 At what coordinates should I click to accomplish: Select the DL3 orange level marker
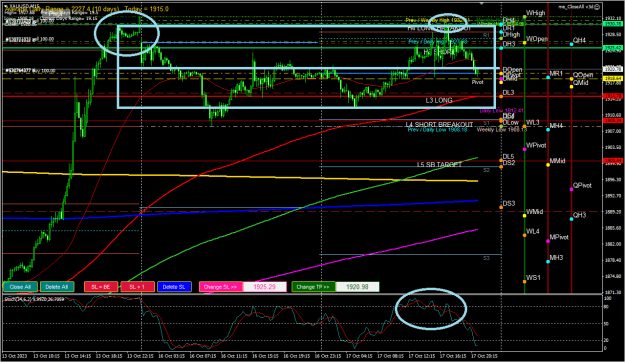tap(501, 95)
